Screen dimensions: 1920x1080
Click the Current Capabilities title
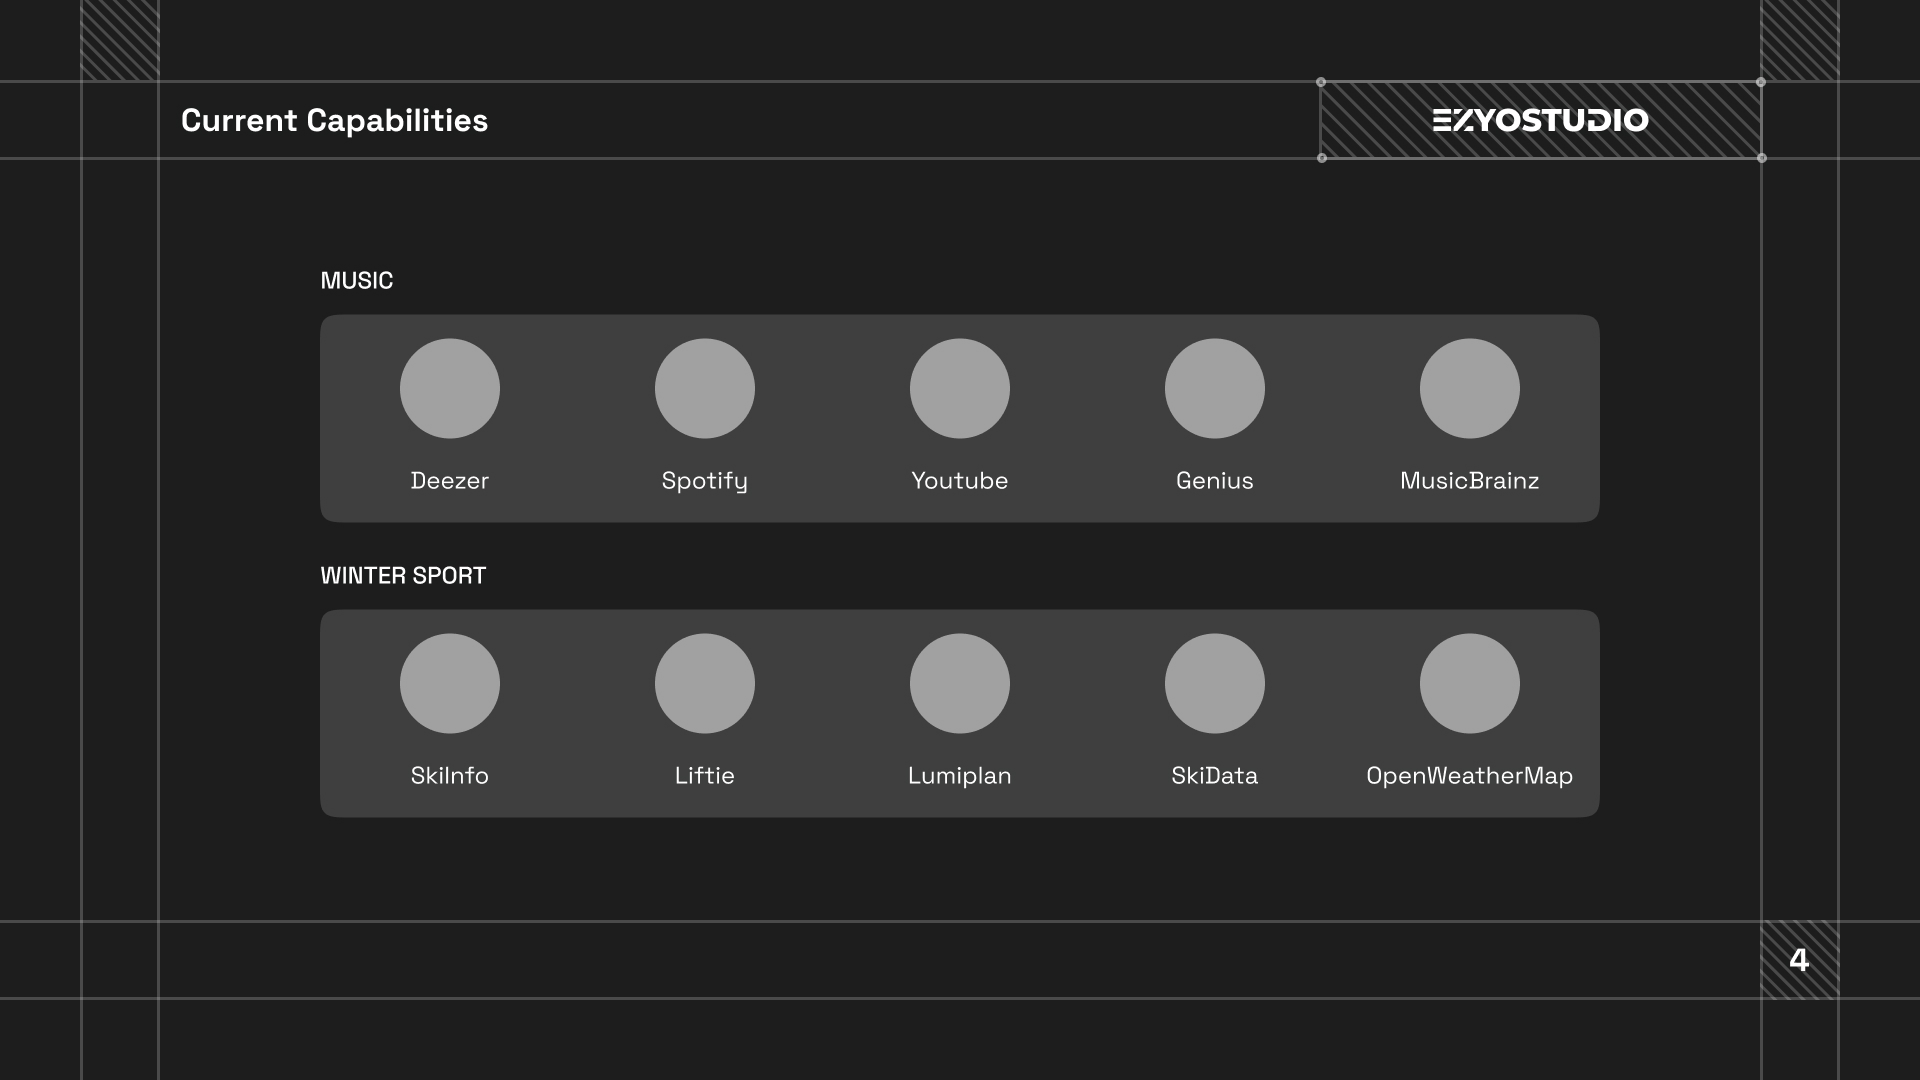click(x=334, y=121)
